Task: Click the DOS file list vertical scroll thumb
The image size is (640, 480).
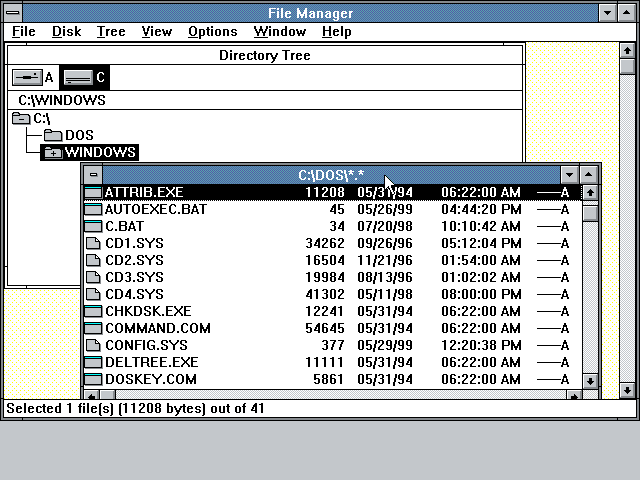Action: click(x=590, y=213)
